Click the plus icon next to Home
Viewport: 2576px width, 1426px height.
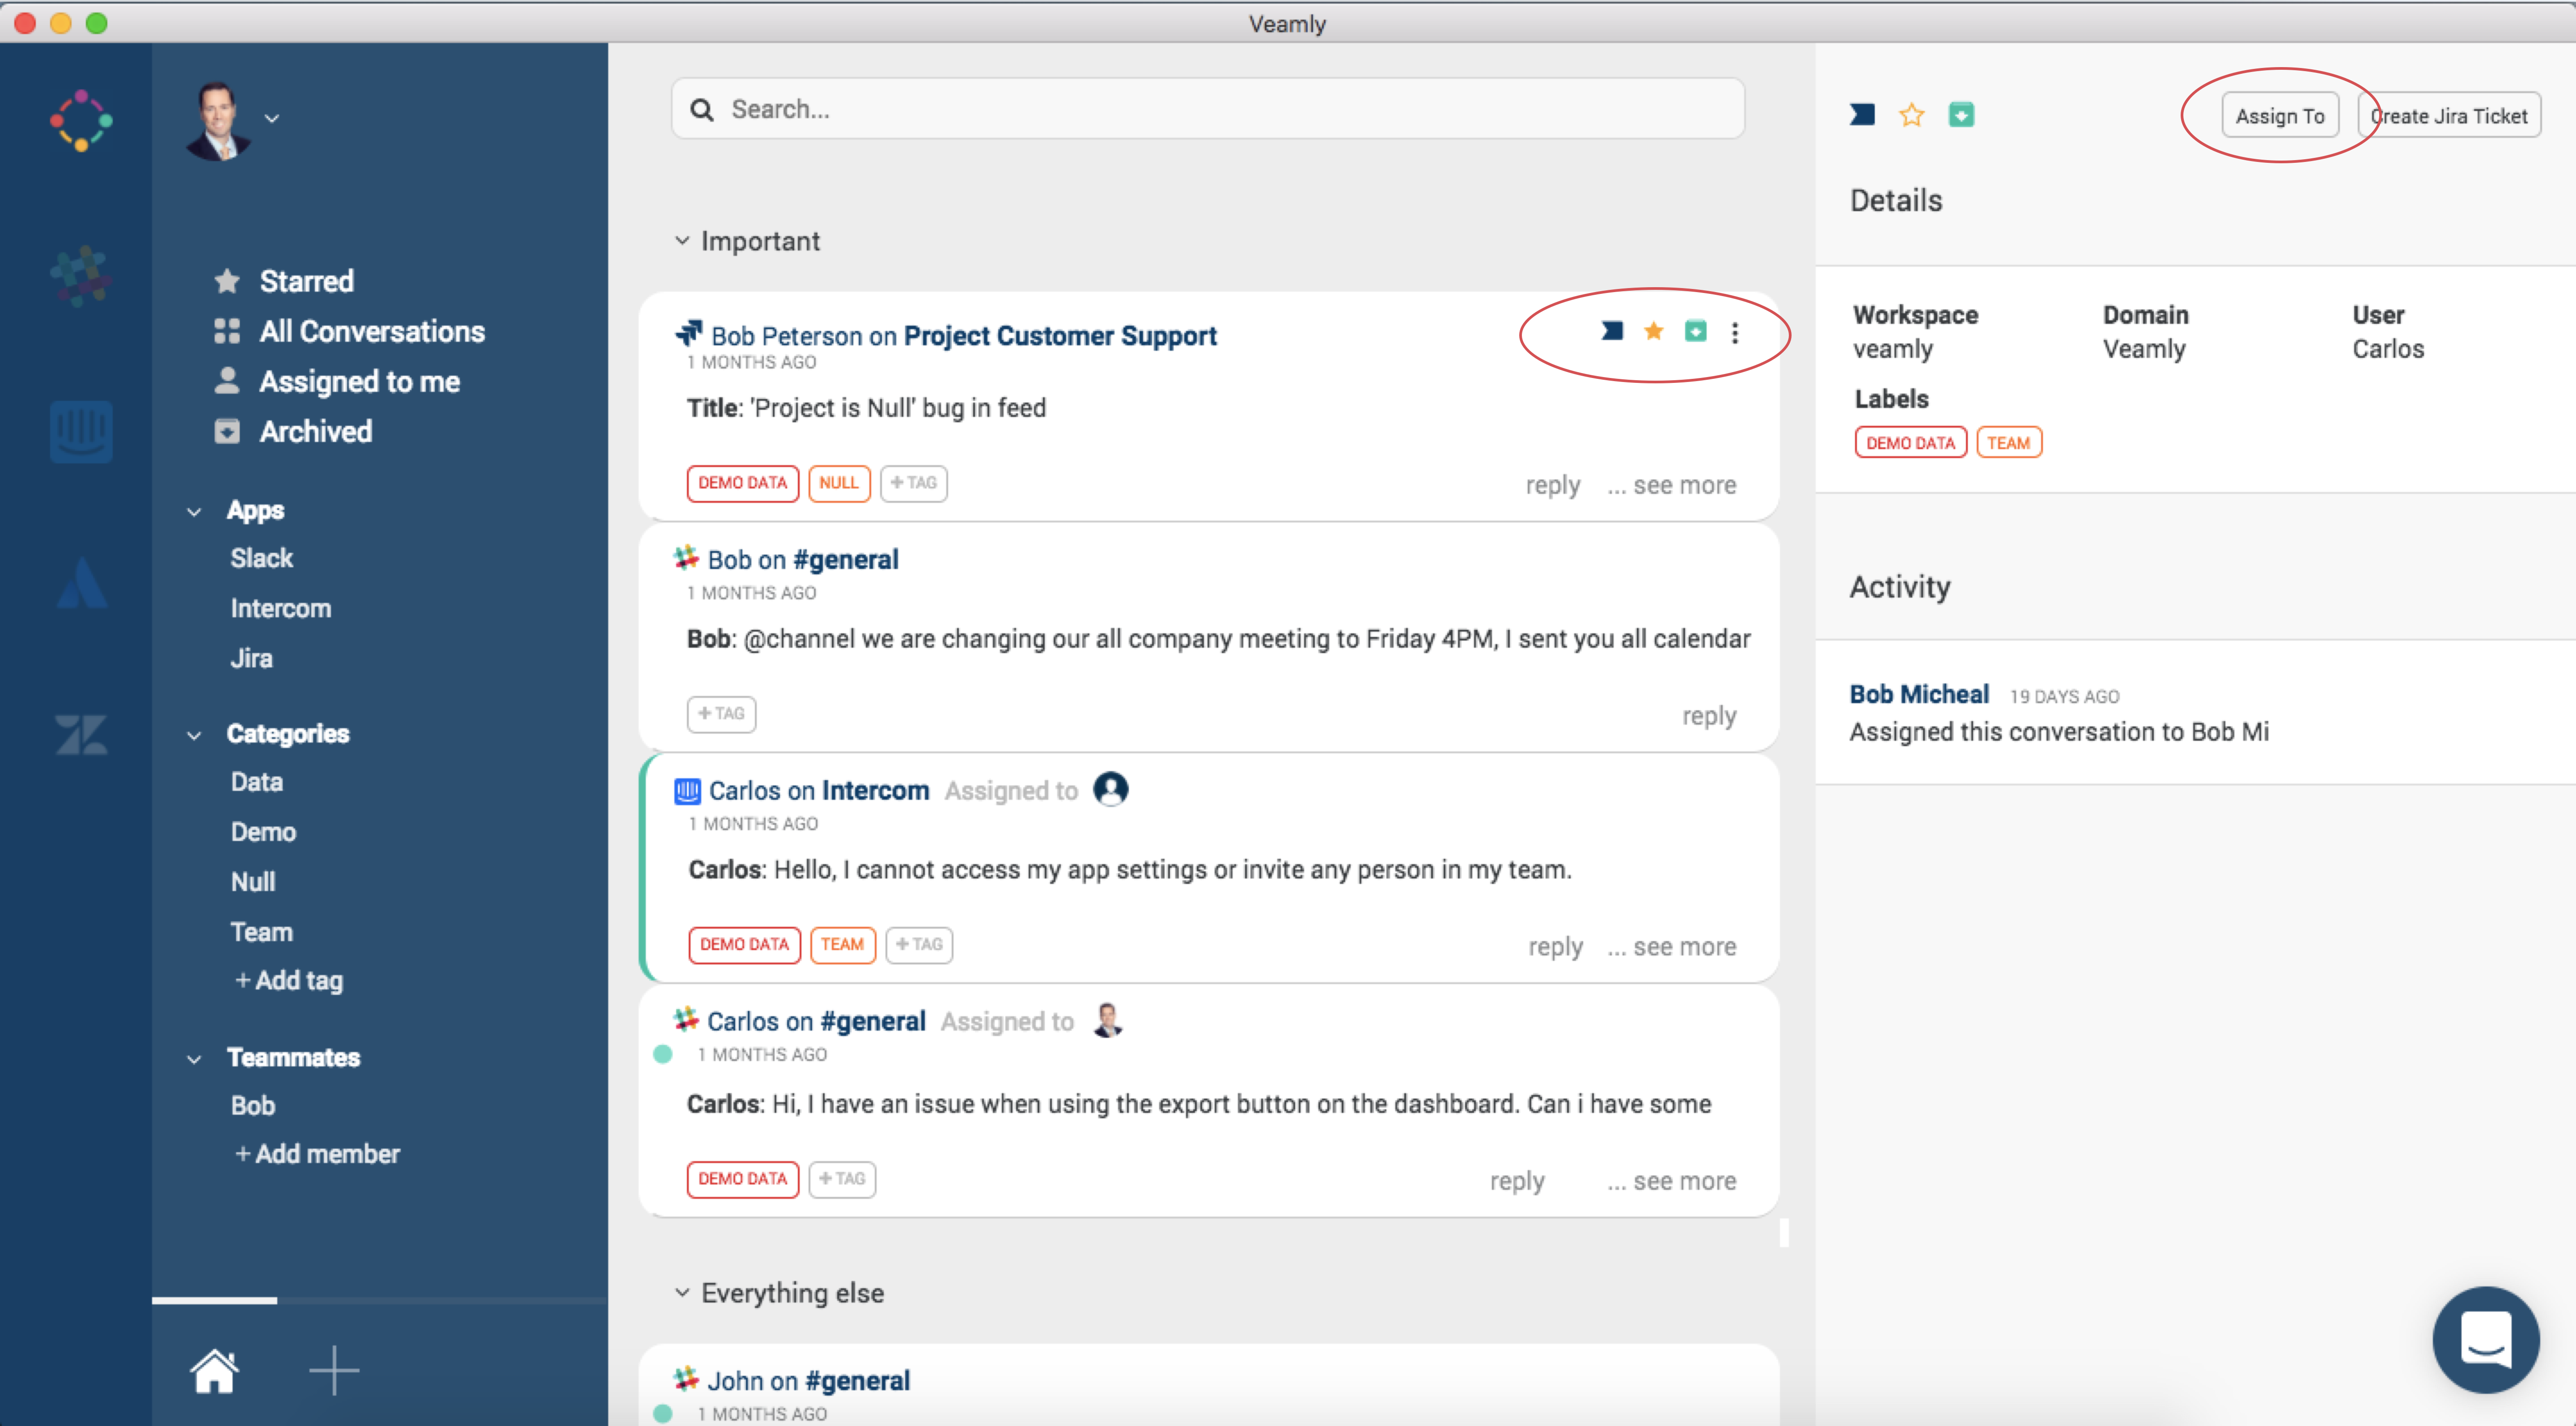point(334,1370)
